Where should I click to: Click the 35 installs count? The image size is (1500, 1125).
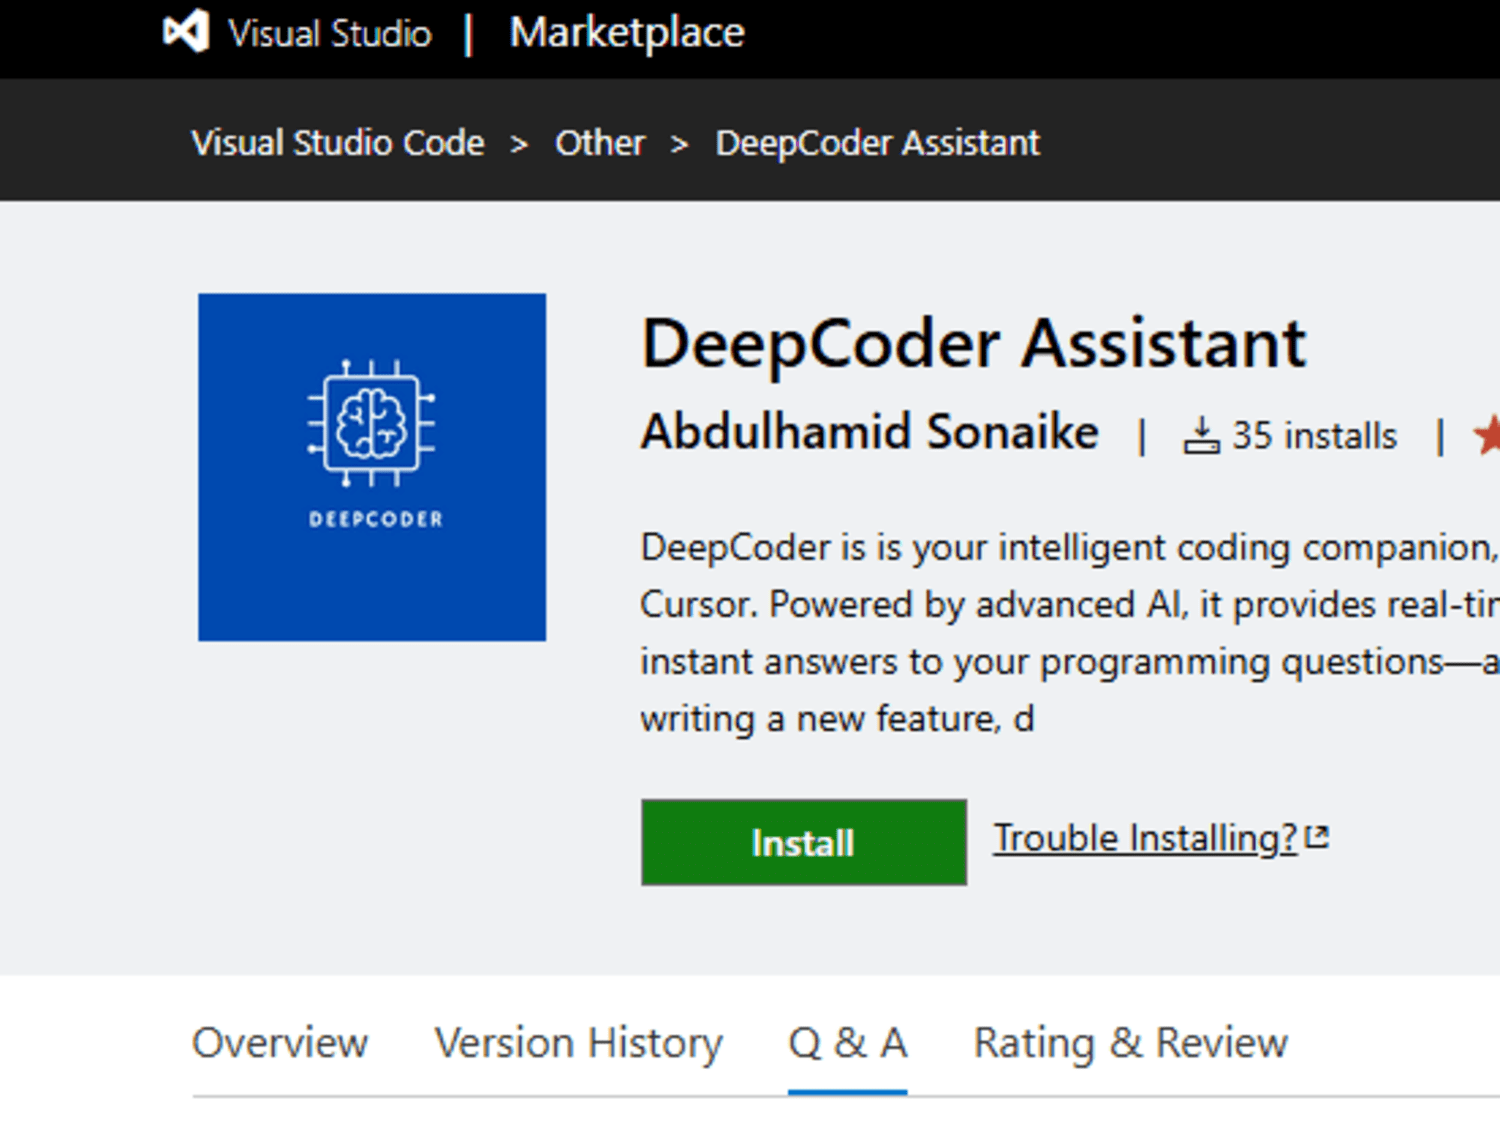1314,436
